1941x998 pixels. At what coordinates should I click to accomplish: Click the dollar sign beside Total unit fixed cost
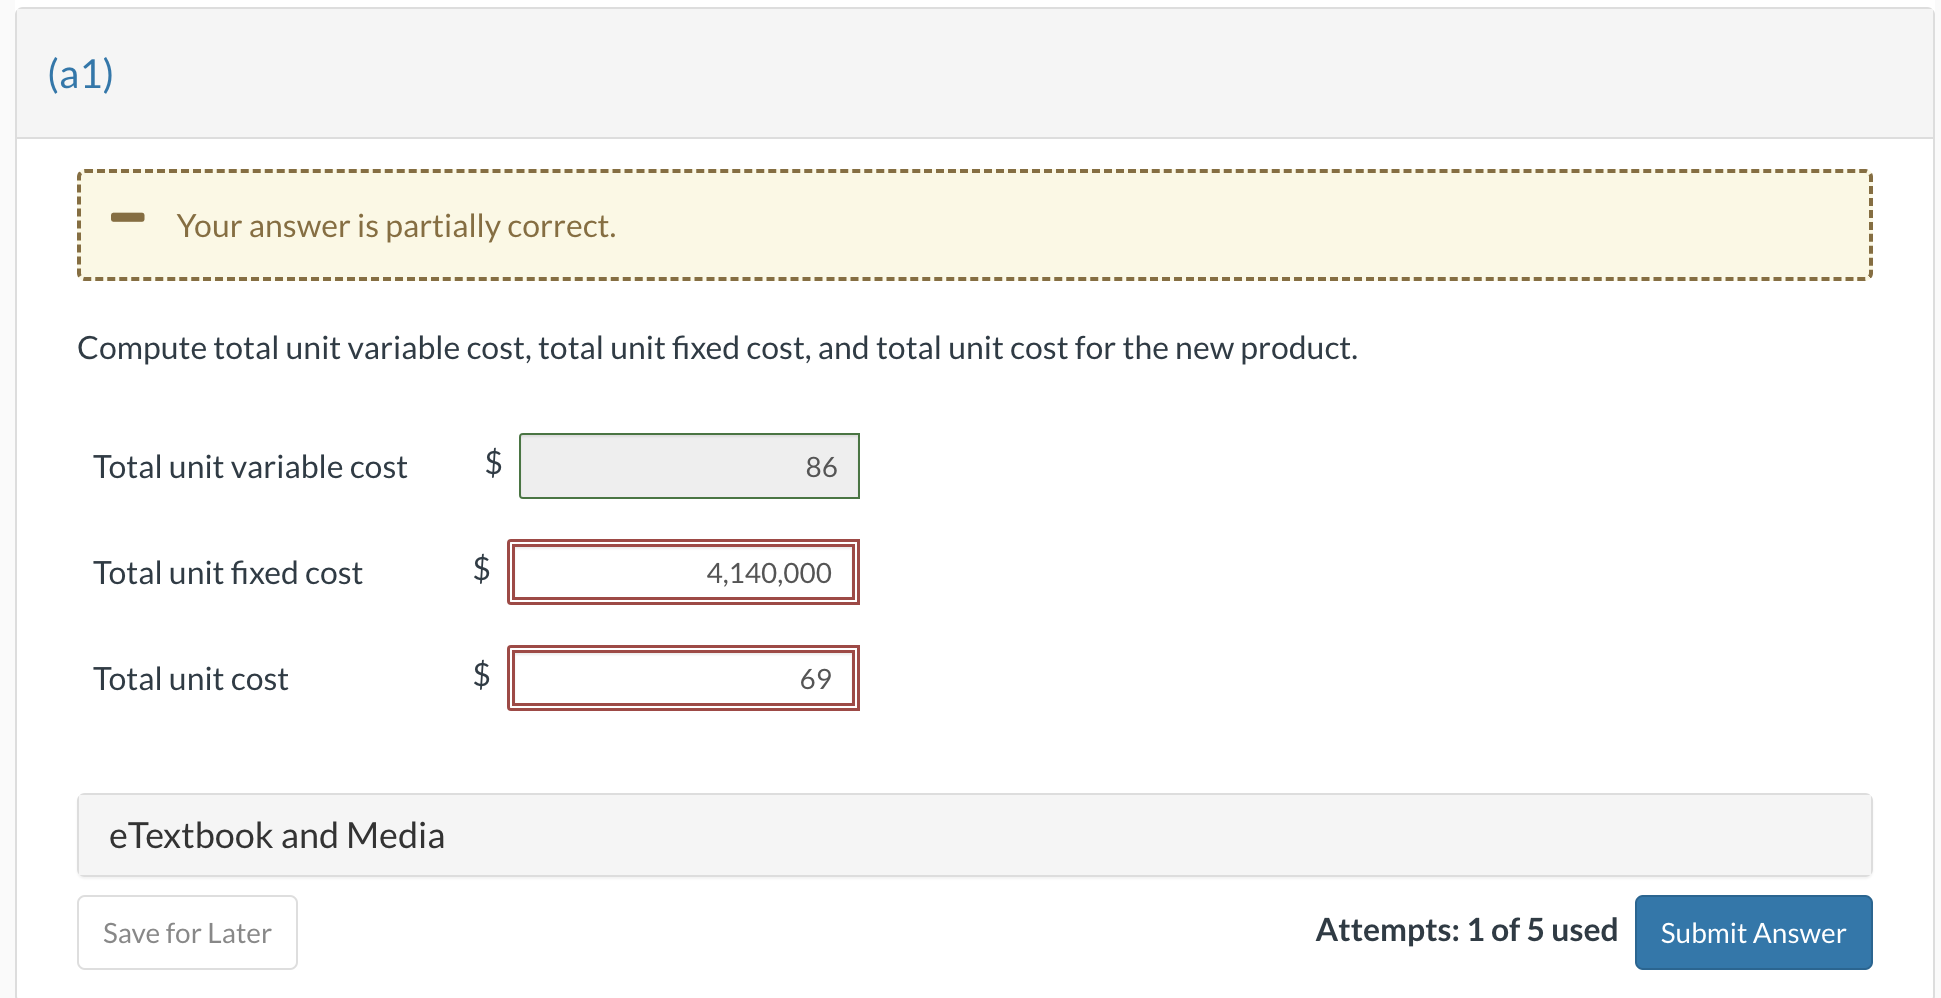(x=481, y=571)
